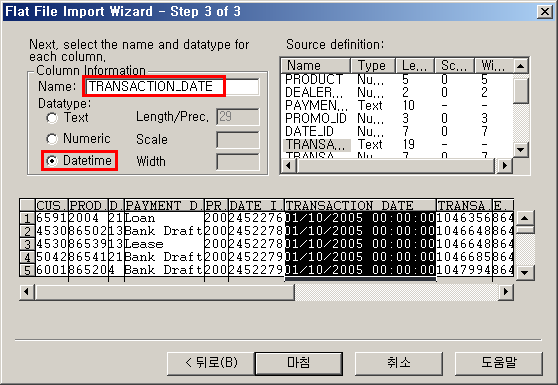Screen dimensions: 558x385
Task: Click data preview scroll left arrow
Action: (26, 292)
